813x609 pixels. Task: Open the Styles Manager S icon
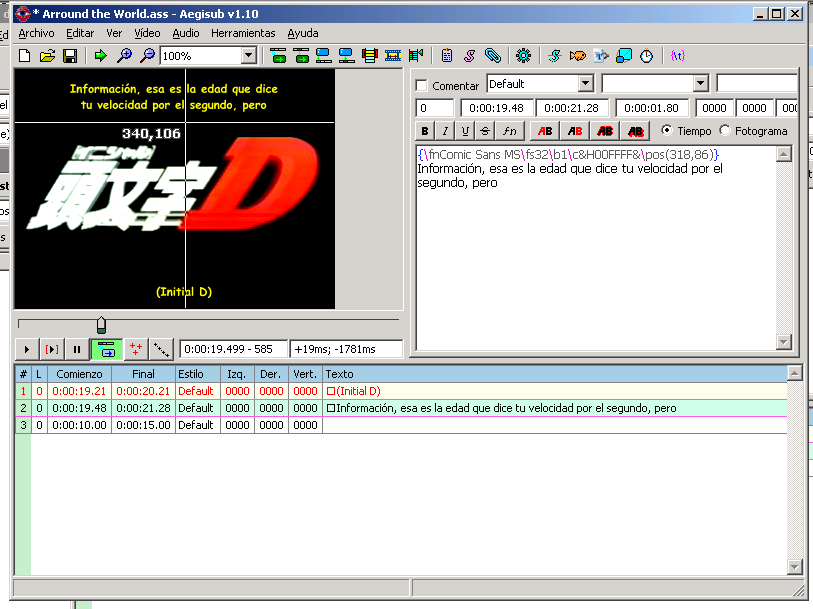click(470, 55)
